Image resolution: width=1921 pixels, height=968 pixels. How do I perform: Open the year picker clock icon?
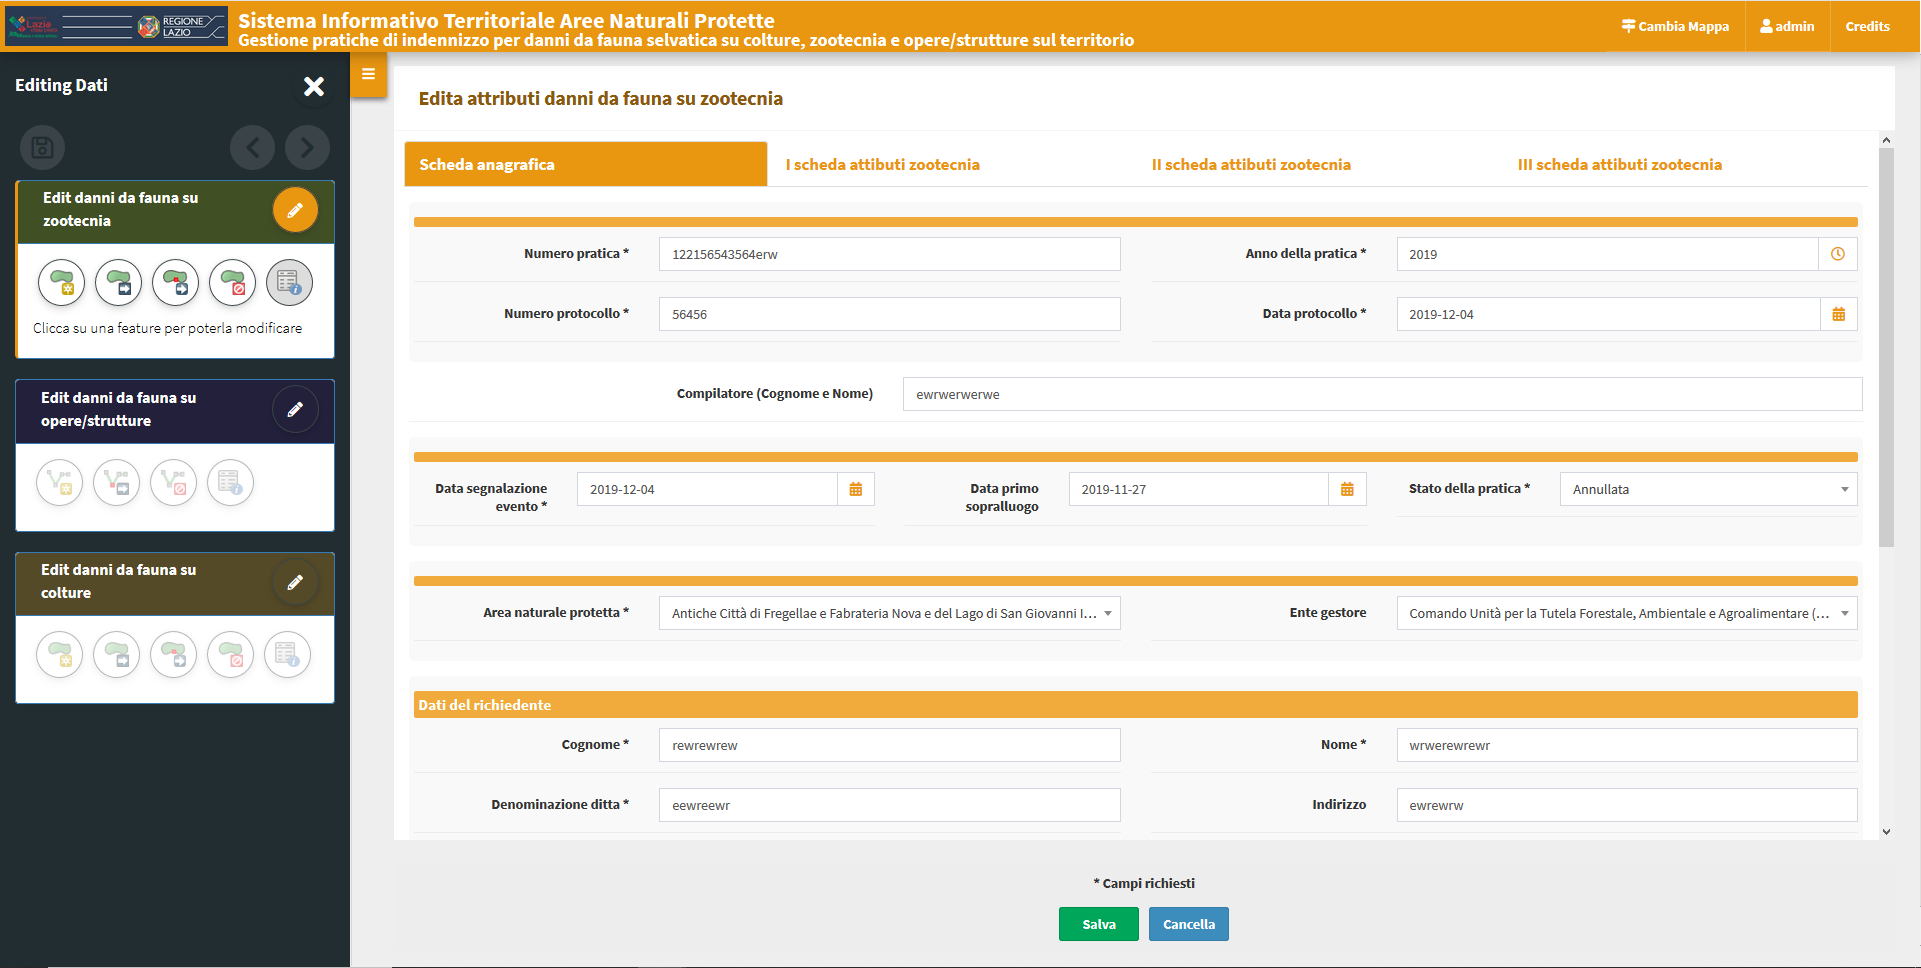(1838, 254)
